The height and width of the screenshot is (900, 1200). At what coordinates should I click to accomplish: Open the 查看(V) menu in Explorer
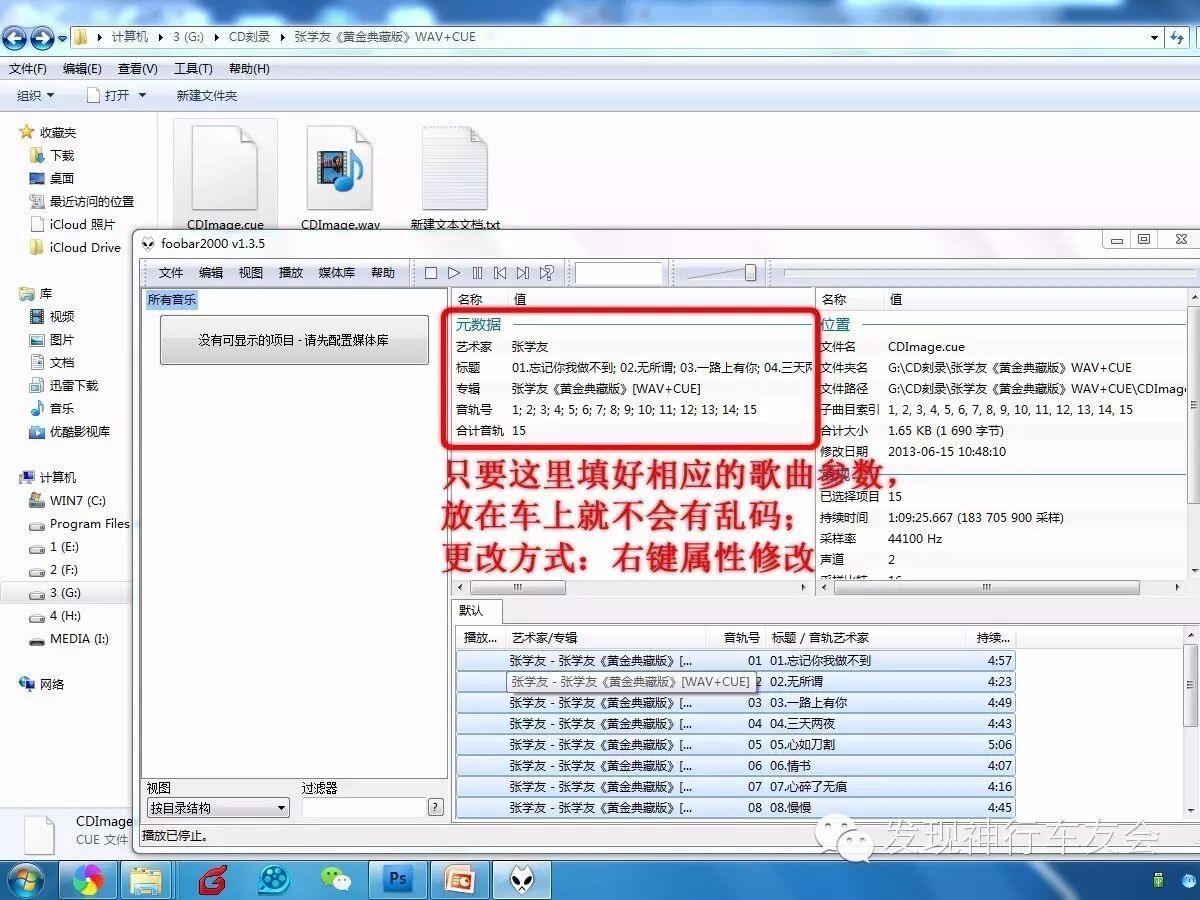(x=138, y=69)
